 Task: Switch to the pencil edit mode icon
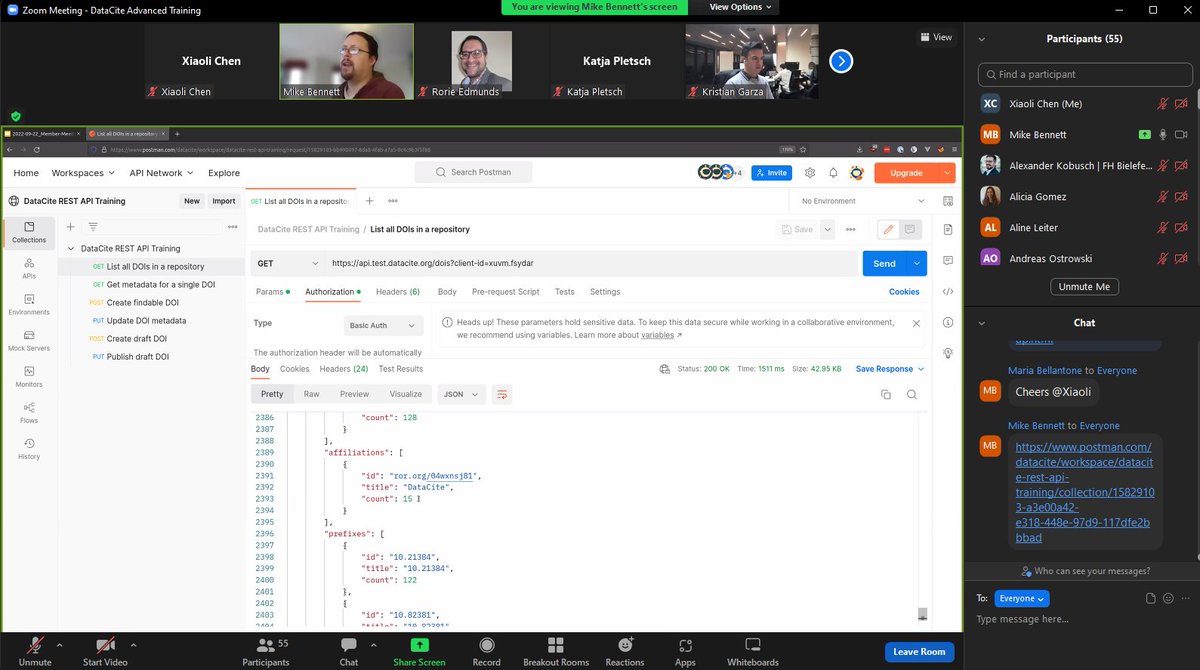(x=887, y=229)
